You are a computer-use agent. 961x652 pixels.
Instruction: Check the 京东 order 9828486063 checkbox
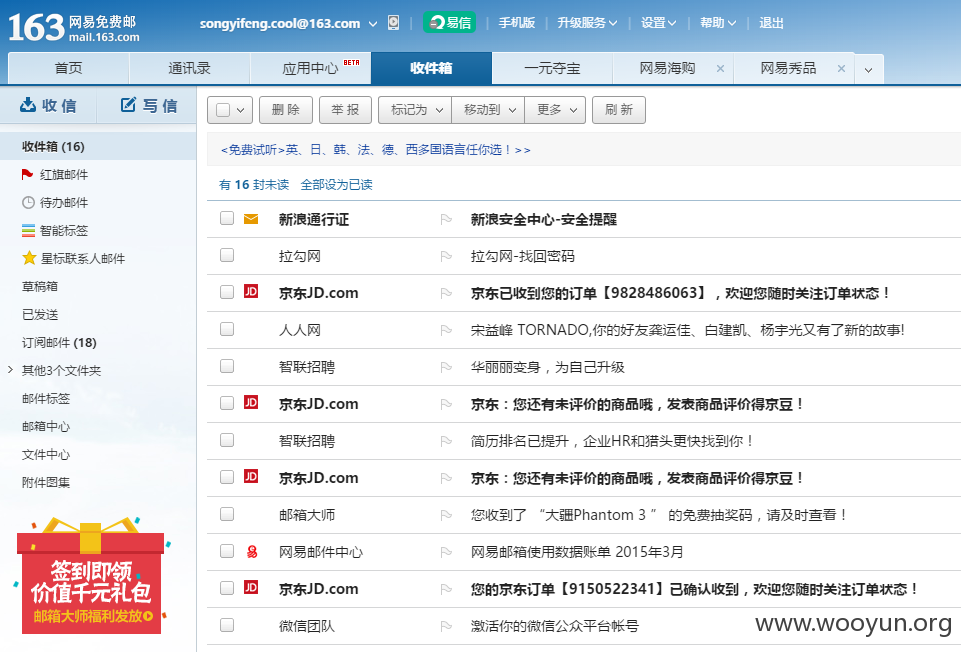pyautogui.click(x=227, y=292)
